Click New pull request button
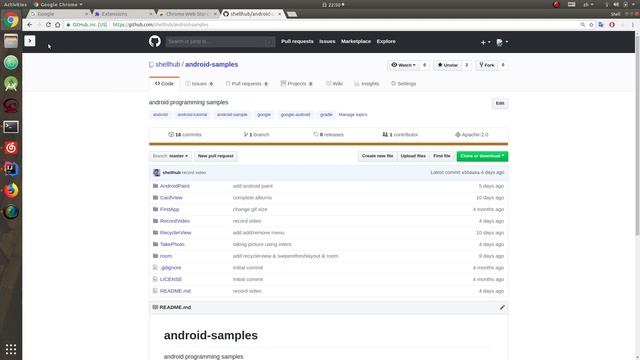 [216, 156]
